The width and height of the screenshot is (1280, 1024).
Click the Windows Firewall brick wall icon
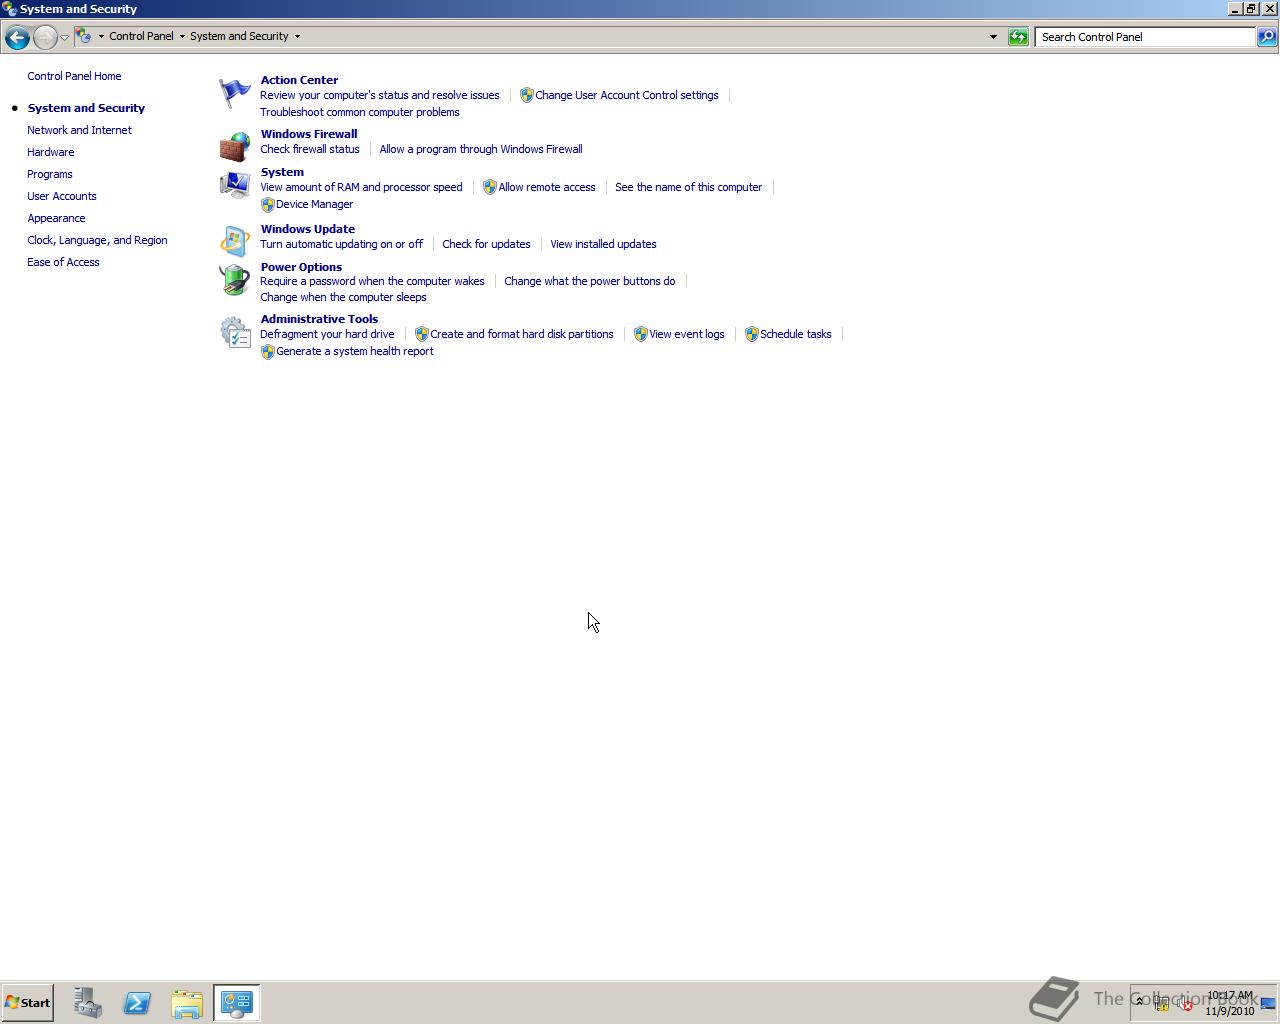point(235,146)
